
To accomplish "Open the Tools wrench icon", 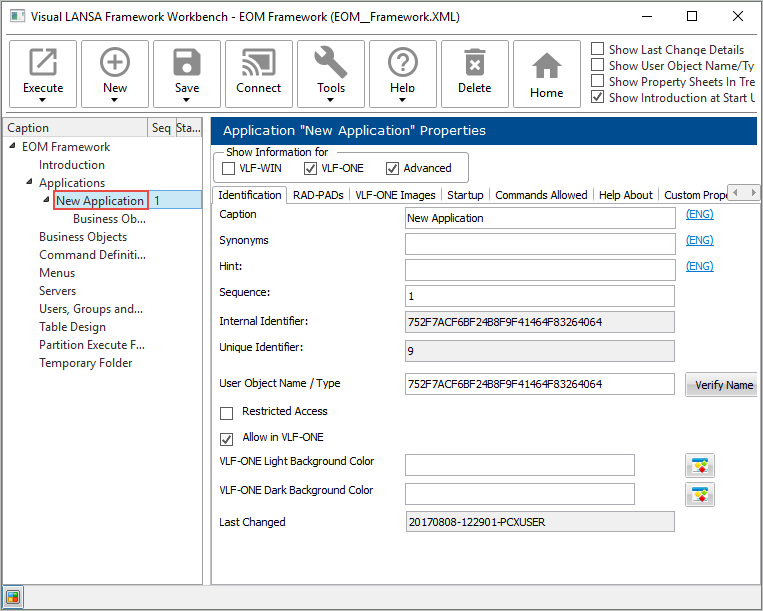I will 331,64.
